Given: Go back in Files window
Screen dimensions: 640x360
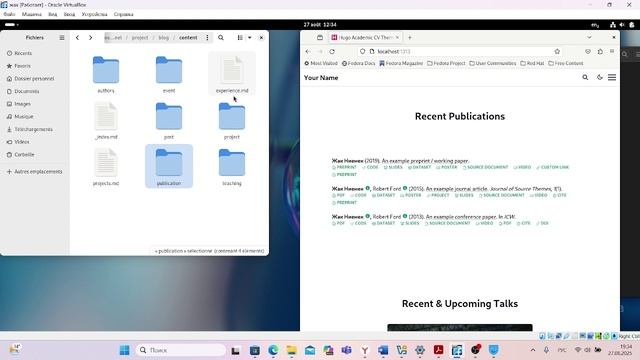Looking at the screenshot, I should click(x=77, y=38).
